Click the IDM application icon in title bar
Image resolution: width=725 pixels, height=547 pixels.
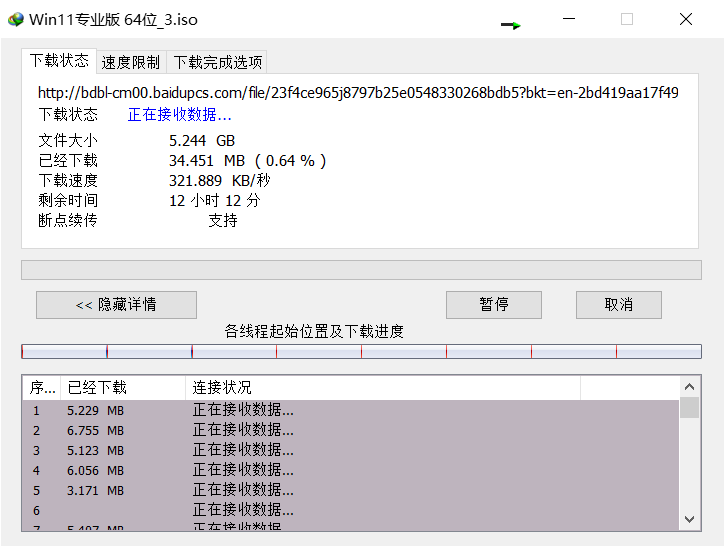[15, 19]
